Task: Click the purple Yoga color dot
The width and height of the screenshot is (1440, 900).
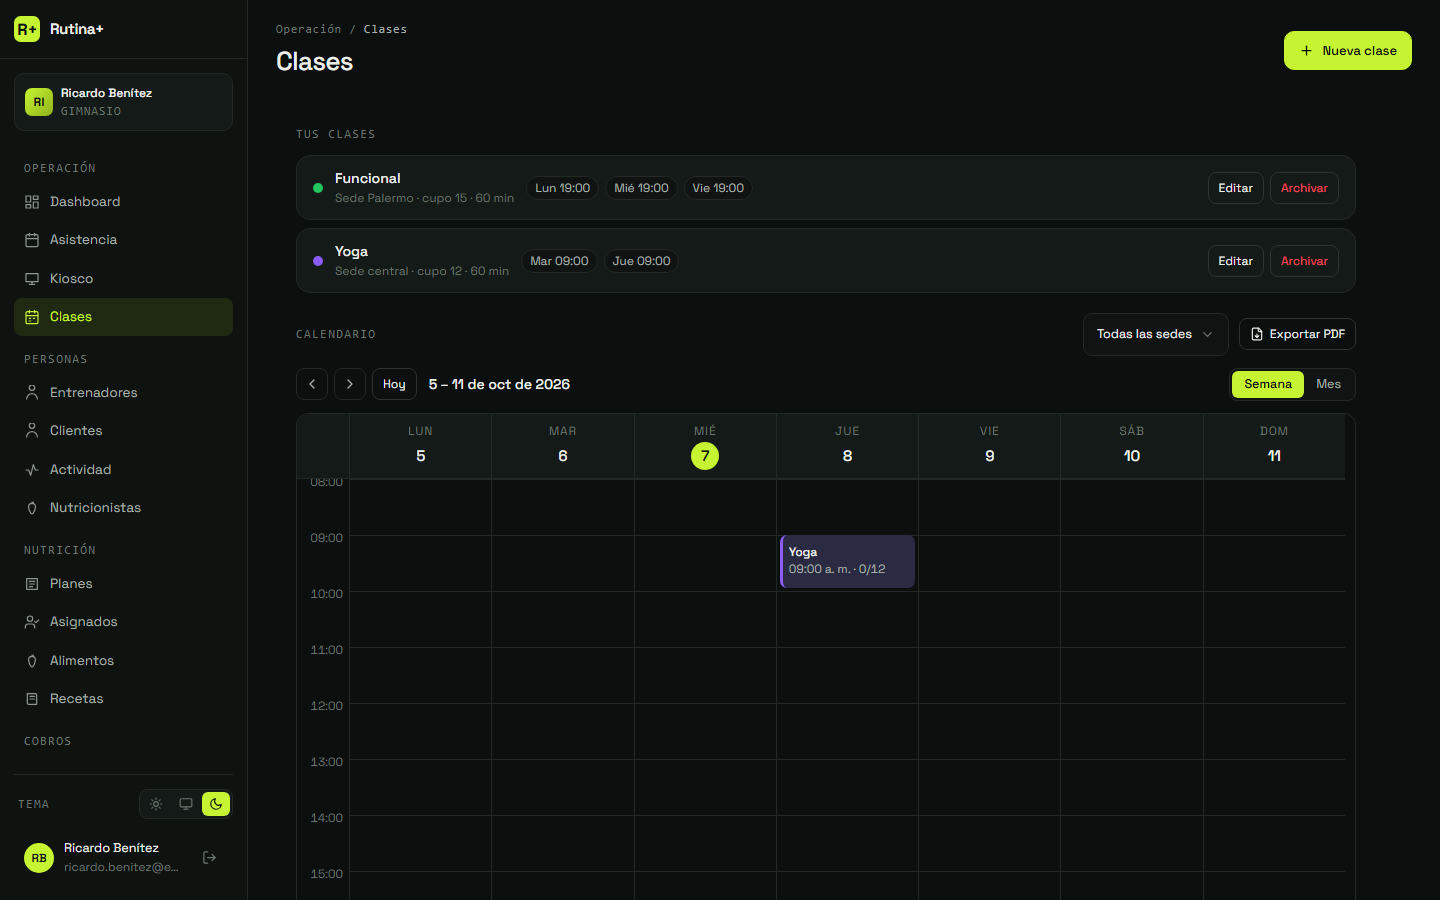Action: (x=318, y=261)
